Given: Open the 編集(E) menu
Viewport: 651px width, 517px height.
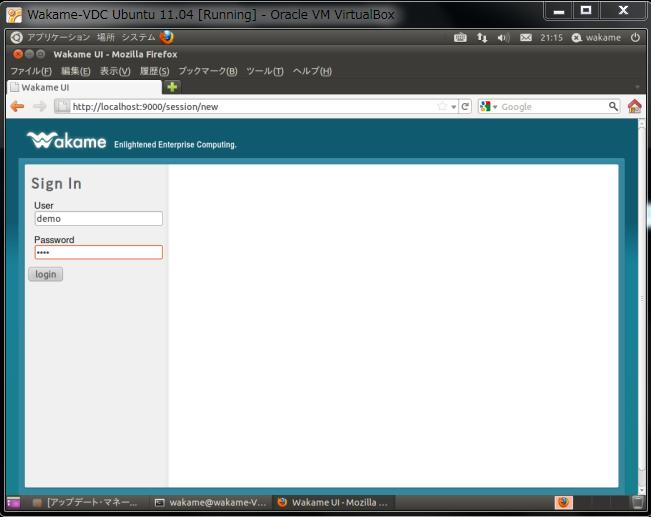Looking at the screenshot, I should coord(76,71).
